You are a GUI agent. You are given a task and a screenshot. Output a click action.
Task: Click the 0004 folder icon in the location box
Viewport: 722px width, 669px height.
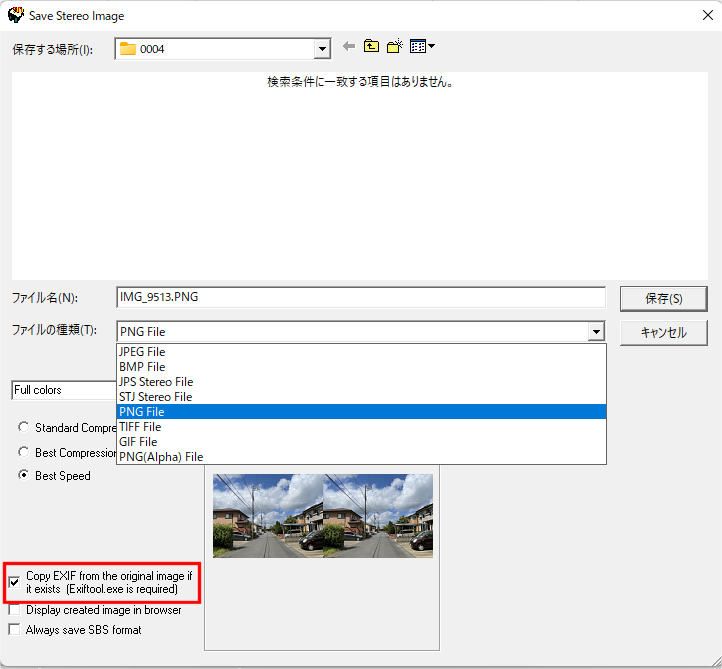[x=128, y=48]
